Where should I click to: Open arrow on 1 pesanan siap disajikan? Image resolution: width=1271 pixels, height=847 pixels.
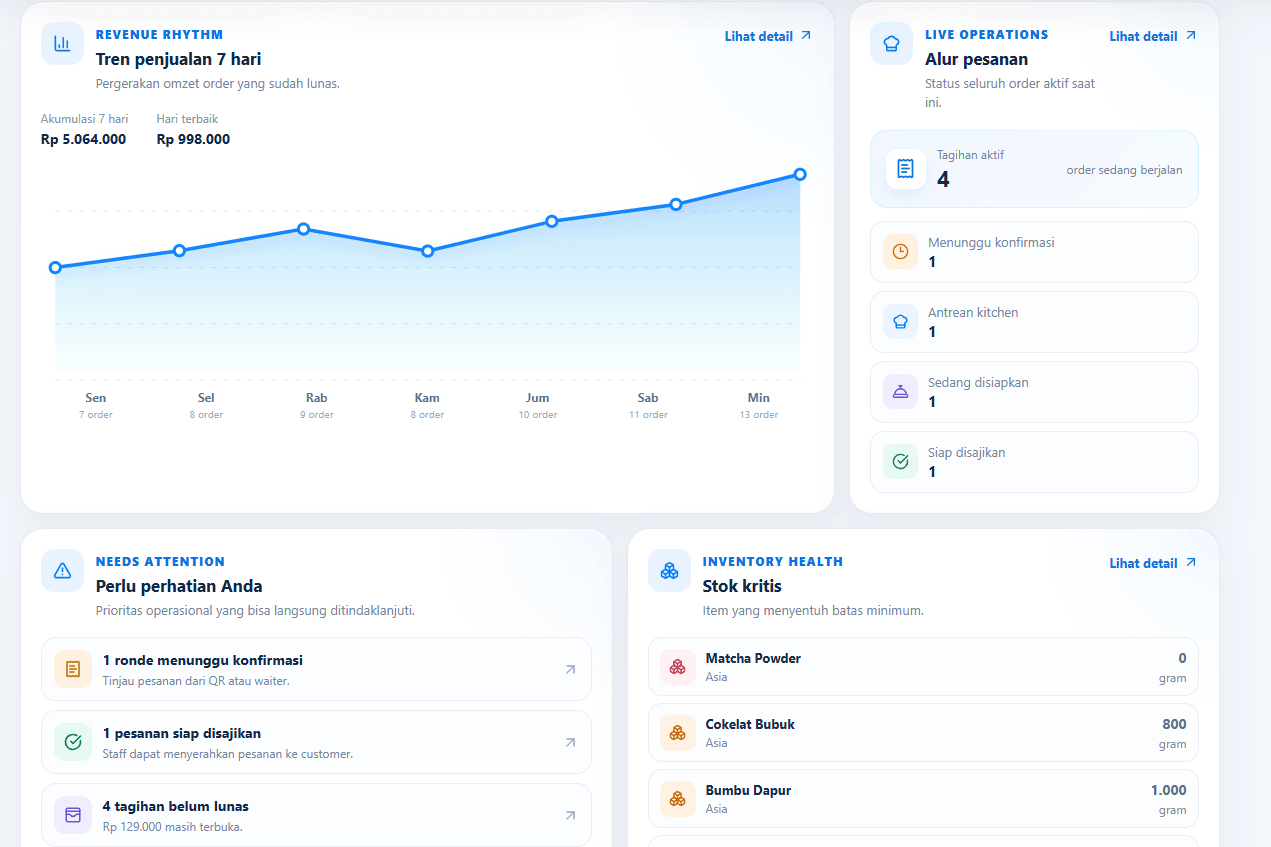570,743
